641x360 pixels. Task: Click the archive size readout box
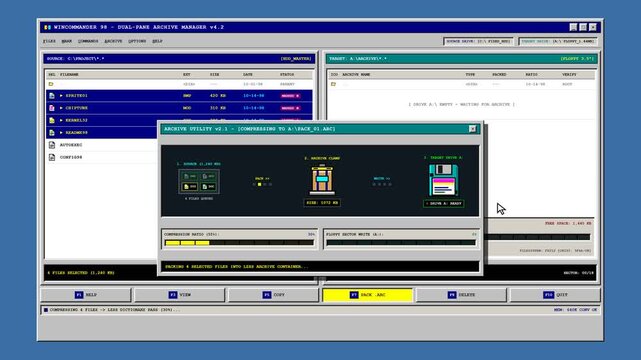click(x=322, y=203)
